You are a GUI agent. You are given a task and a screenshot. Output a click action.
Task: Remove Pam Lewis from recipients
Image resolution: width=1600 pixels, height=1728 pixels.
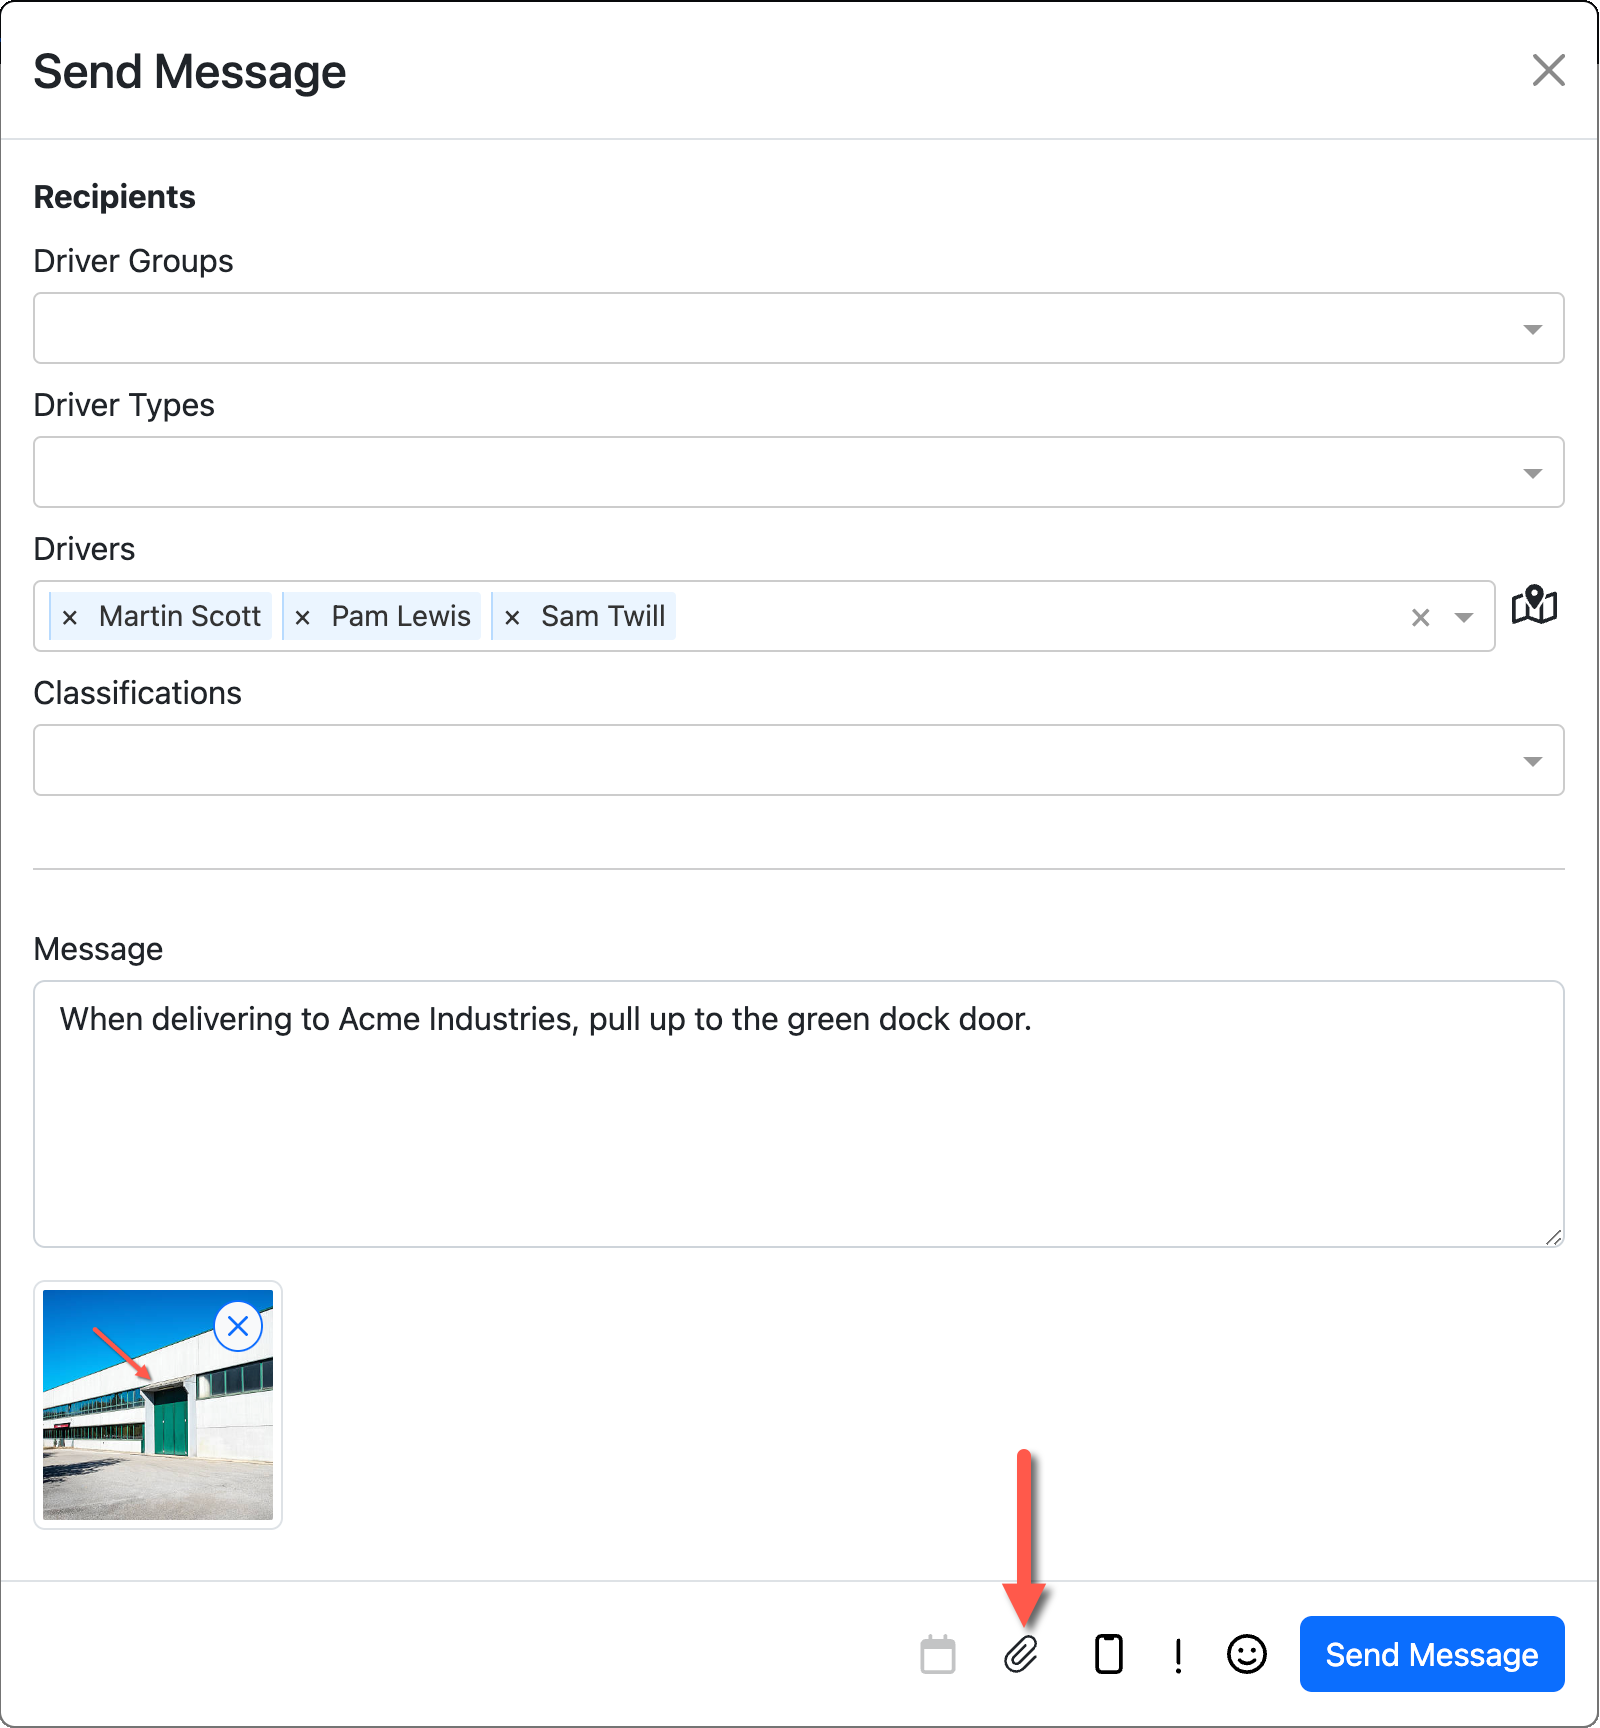point(303,616)
